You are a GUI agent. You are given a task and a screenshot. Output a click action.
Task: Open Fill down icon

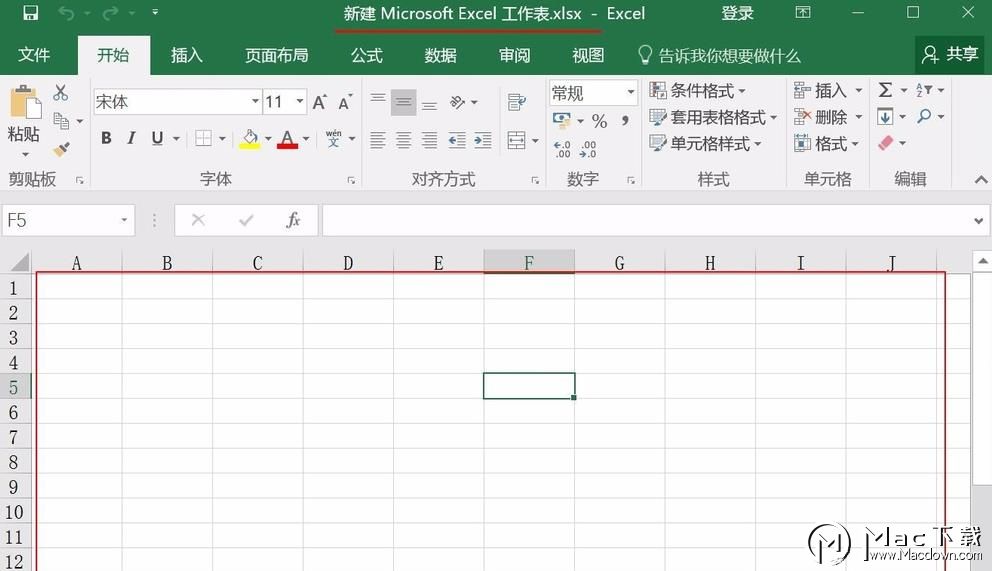click(885, 116)
